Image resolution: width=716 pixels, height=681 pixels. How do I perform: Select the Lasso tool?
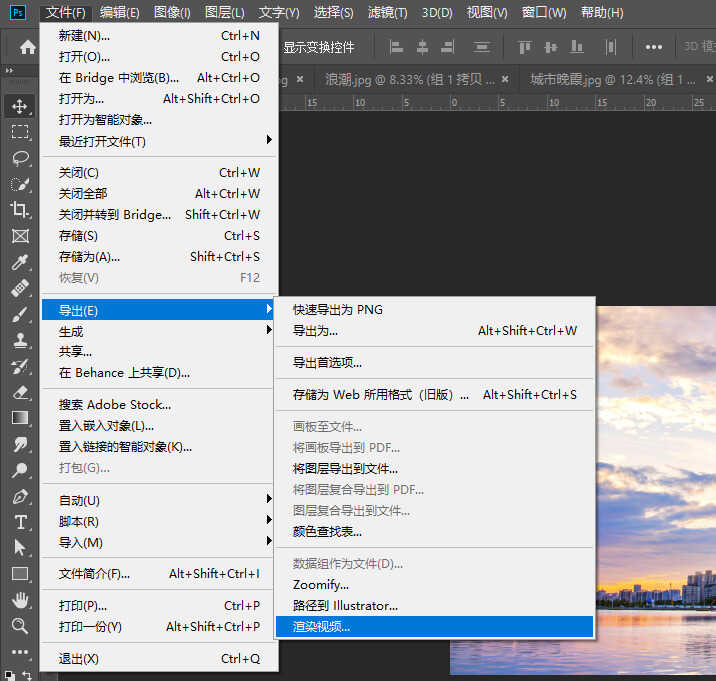[x=19, y=158]
